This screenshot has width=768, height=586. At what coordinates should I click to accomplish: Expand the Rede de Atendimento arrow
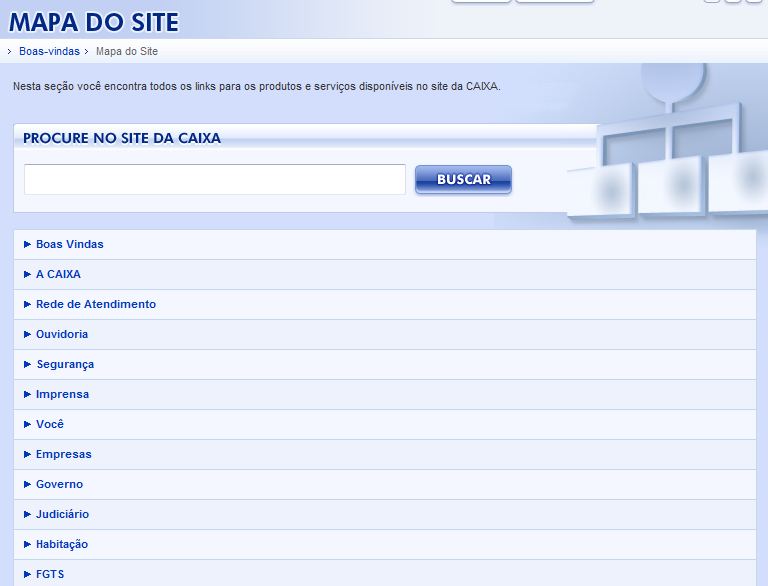tap(27, 304)
